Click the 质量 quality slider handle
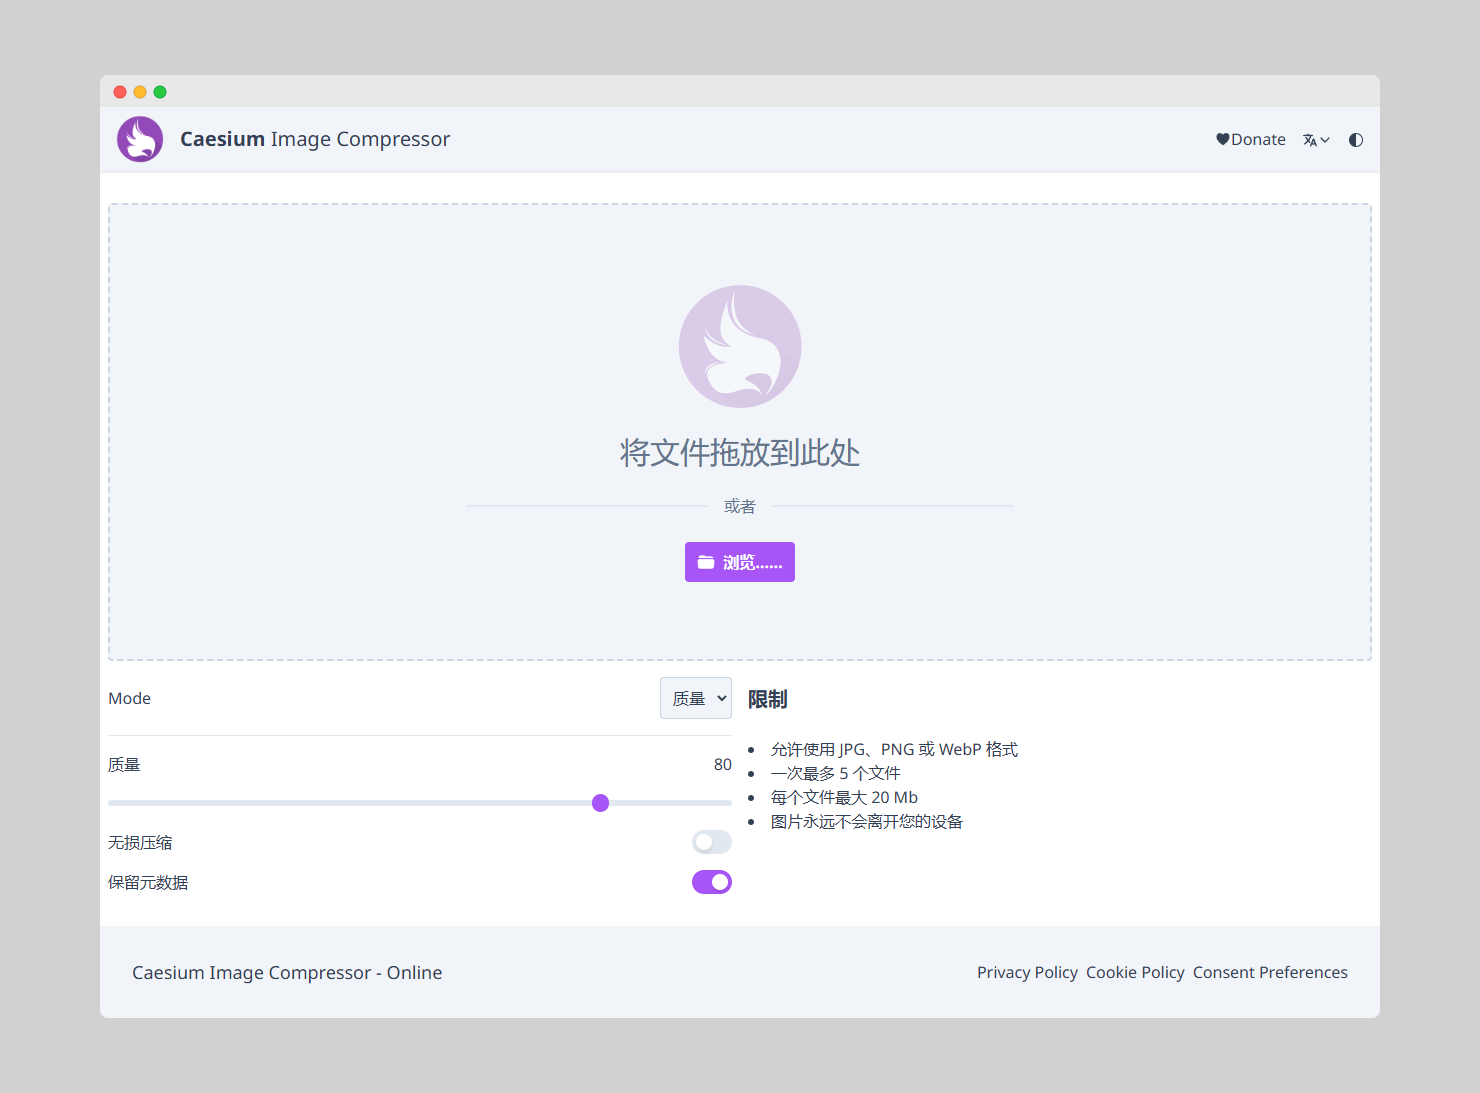Viewport: 1480px width, 1093px height. click(600, 803)
